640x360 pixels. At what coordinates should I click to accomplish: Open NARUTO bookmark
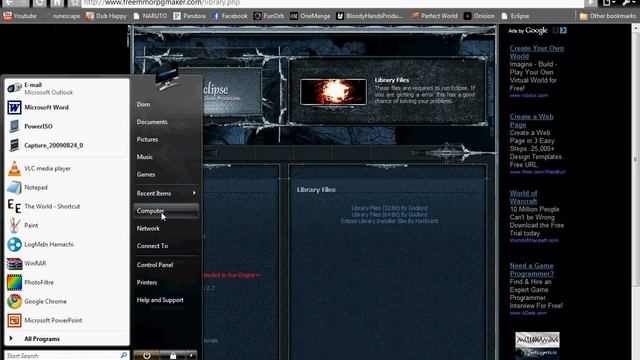(x=150, y=16)
